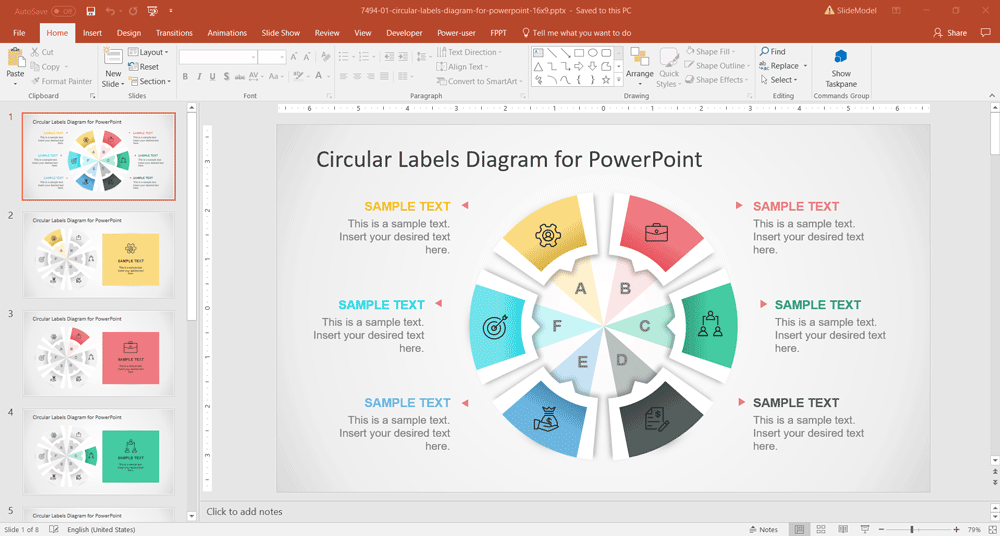Screen dimensions: 1000x536
Task: Click spell check icon in status bar
Action: (54, 530)
